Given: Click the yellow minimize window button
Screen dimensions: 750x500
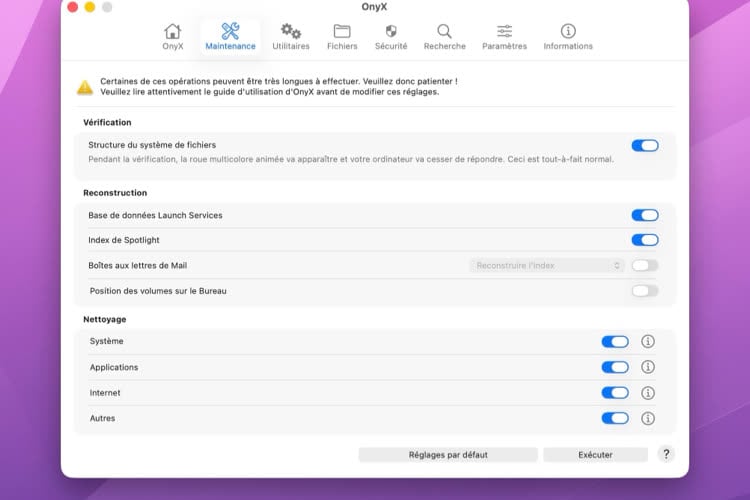Looking at the screenshot, I should point(89,7).
